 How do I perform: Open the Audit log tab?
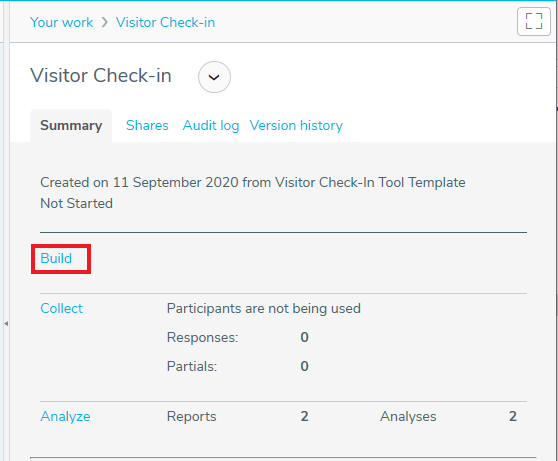point(211,126)
